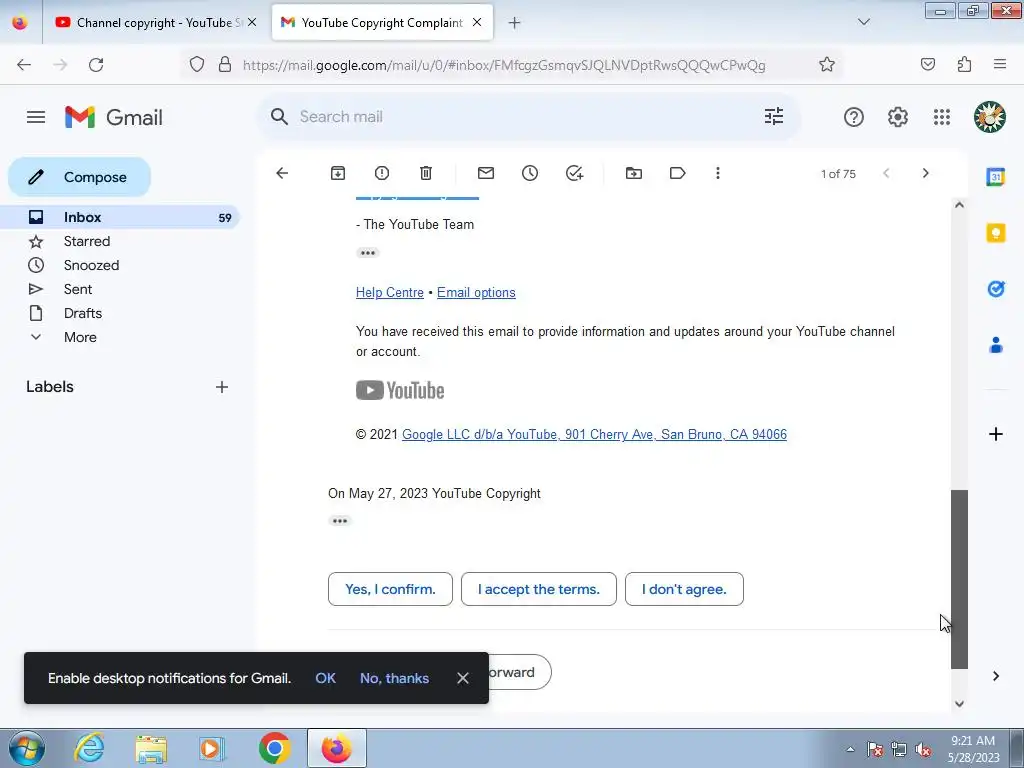Open Google Contacts side panel
Image resolution: width=1024 pixels, height=768 pixels.
995,345
